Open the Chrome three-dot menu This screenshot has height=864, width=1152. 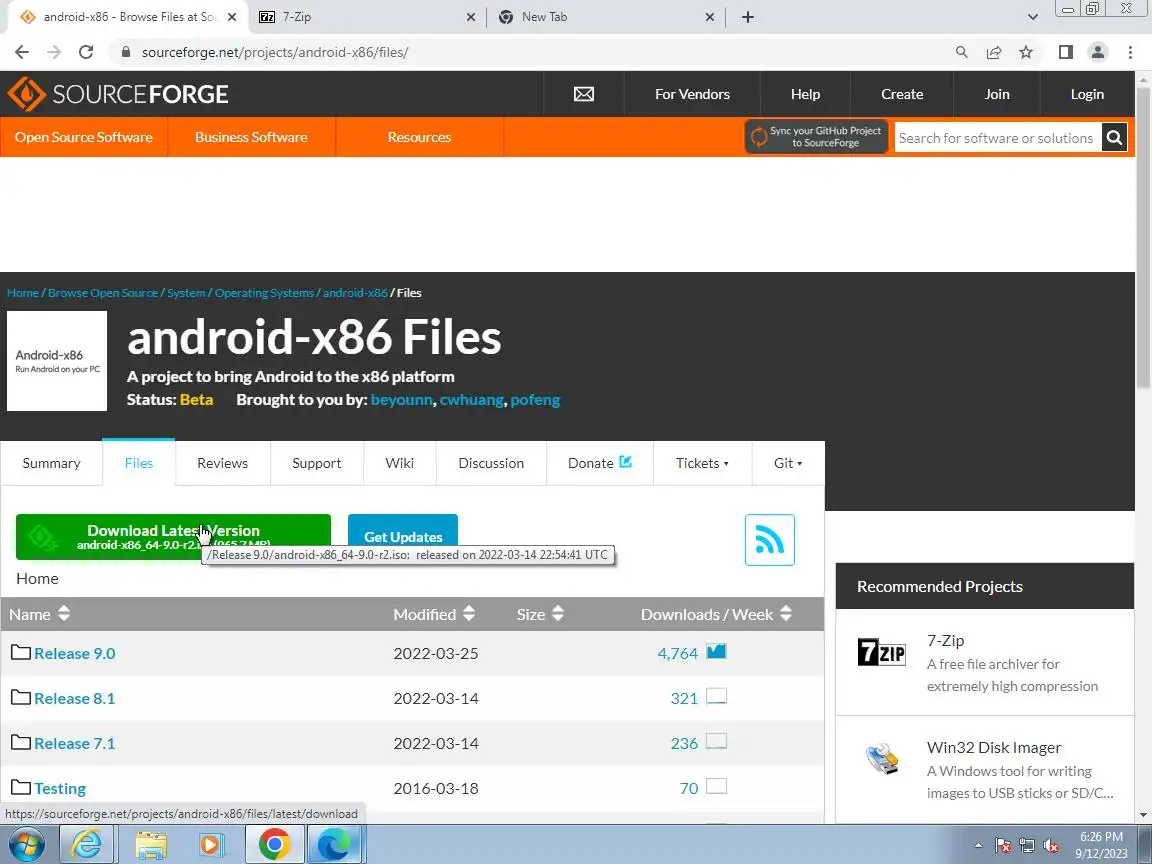pos(1130,52)
